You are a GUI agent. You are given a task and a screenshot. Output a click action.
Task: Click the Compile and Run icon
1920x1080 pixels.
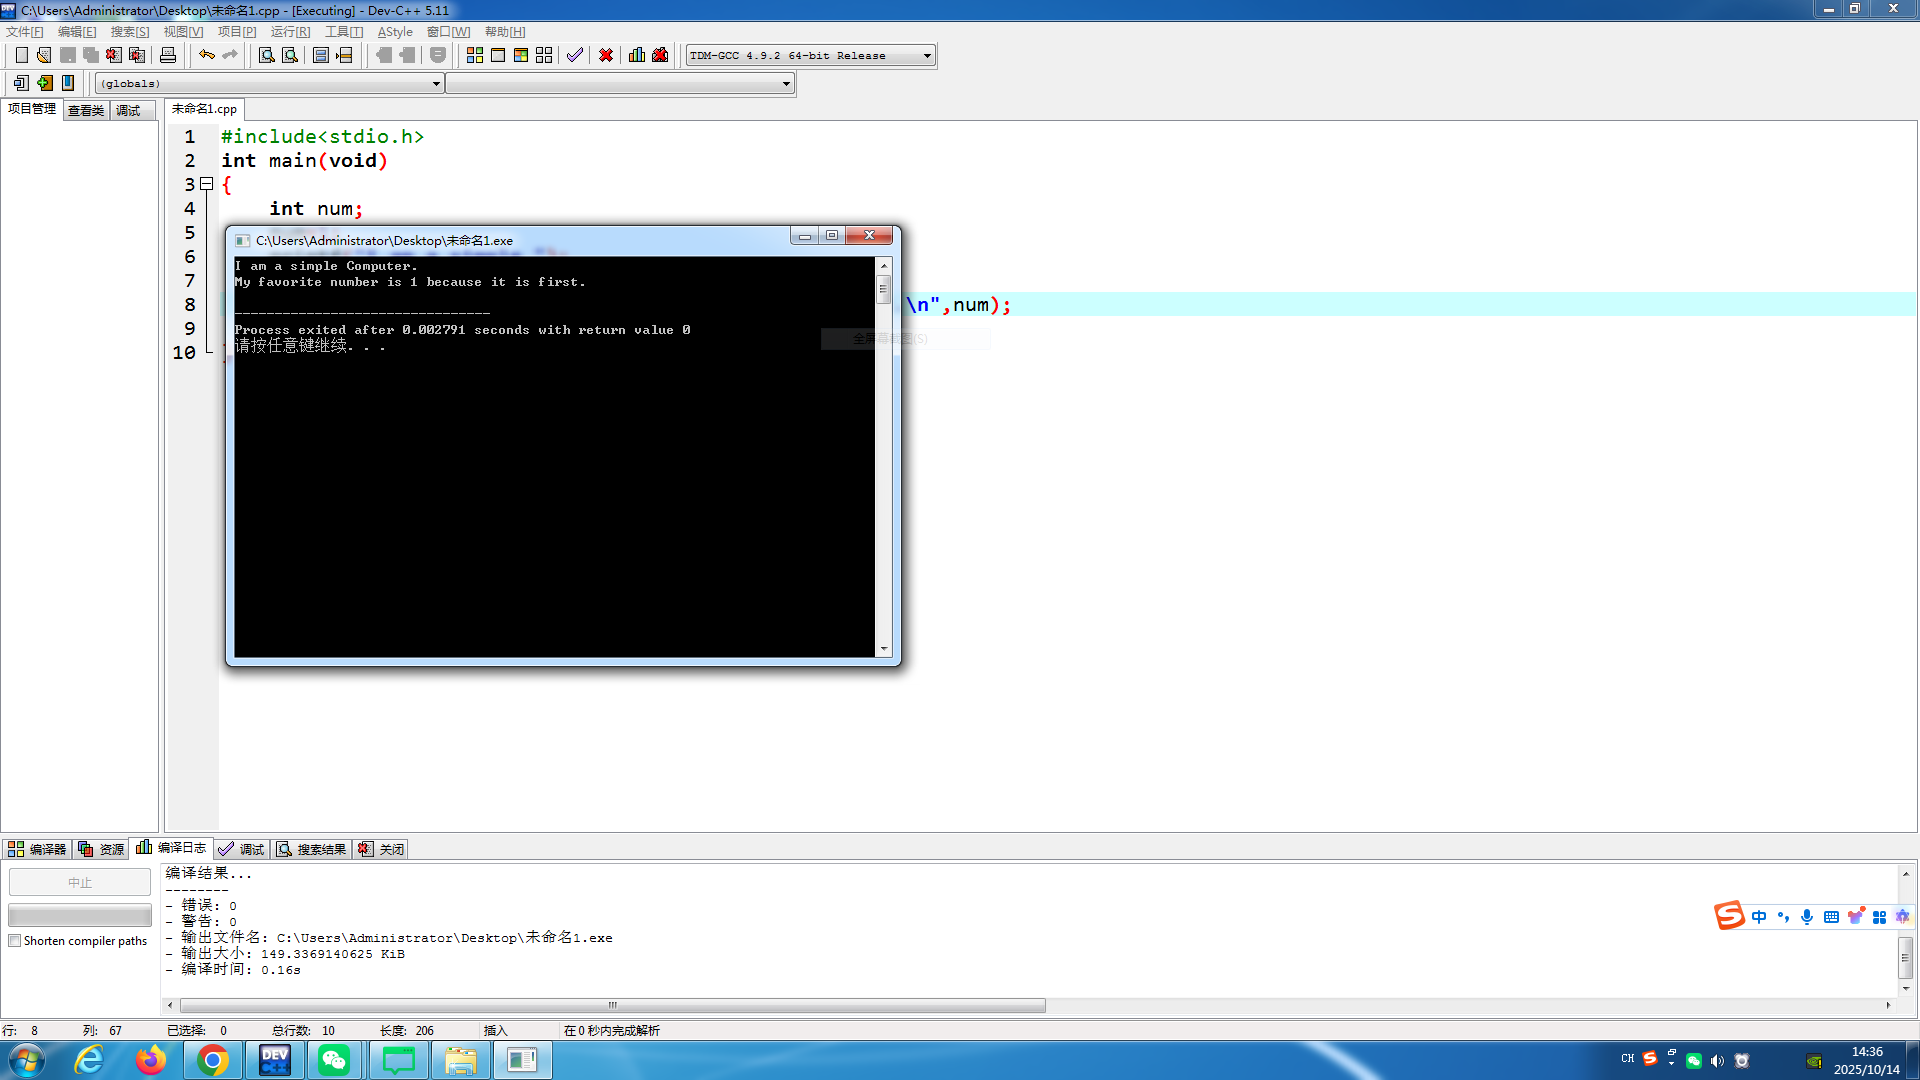pos(521,55)
